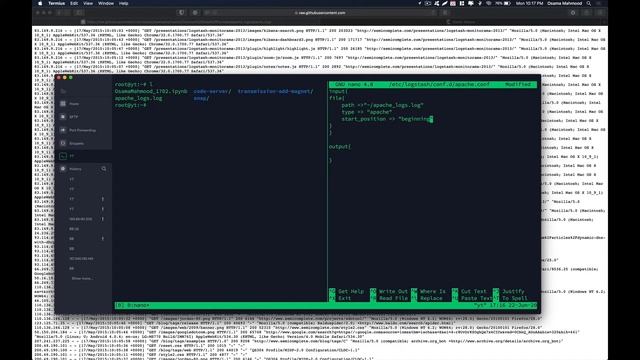Click Modified status in nano header
Viewport: 640px width, 360px height.
[518, 84]
